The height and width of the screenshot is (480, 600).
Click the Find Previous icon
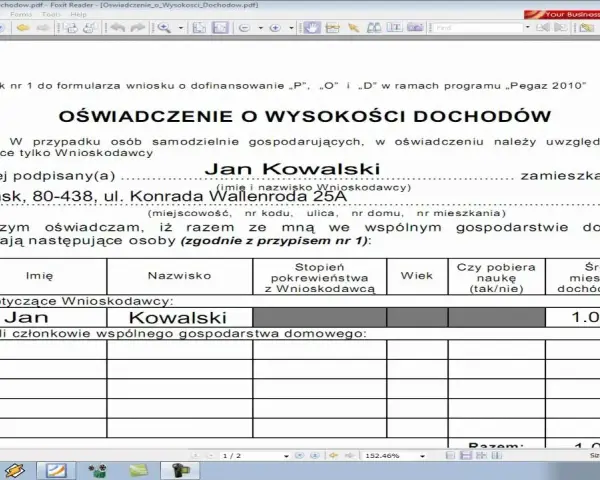[x=543, y=28]
